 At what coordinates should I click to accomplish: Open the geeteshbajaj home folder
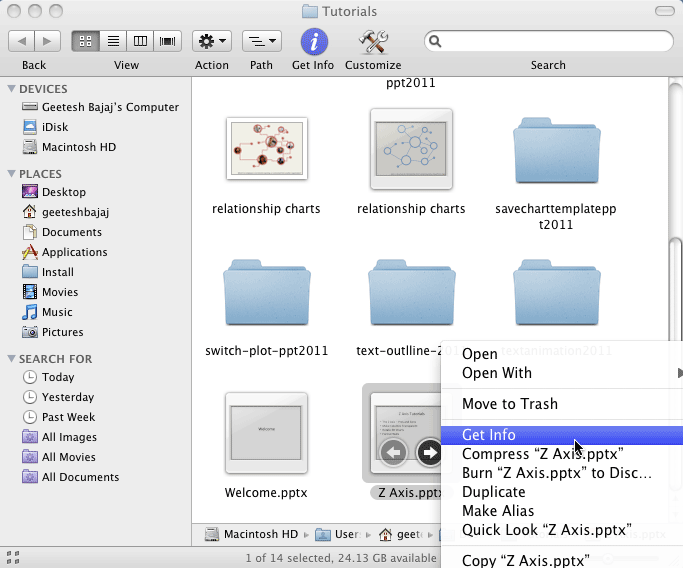click(x=66, y=212)
